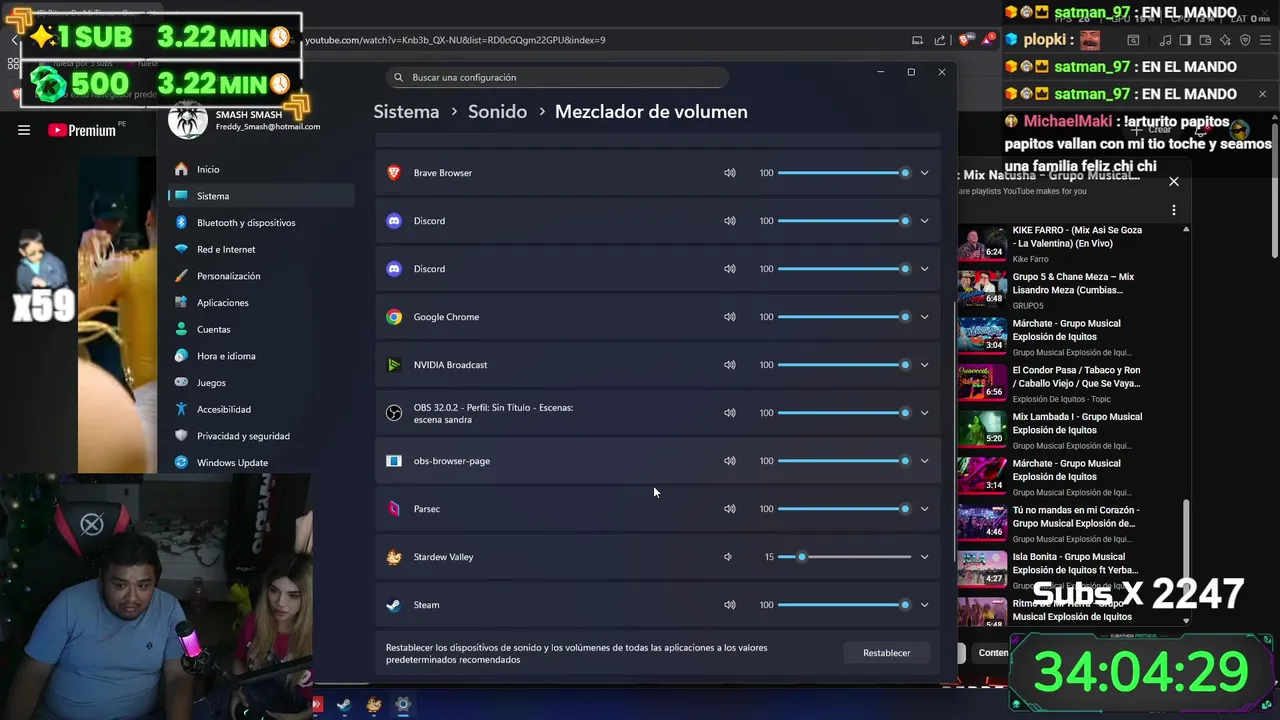Adjust the Google Chrome volume slider
The height and width of the screenshot is (720, 1280).
(844, 317)
